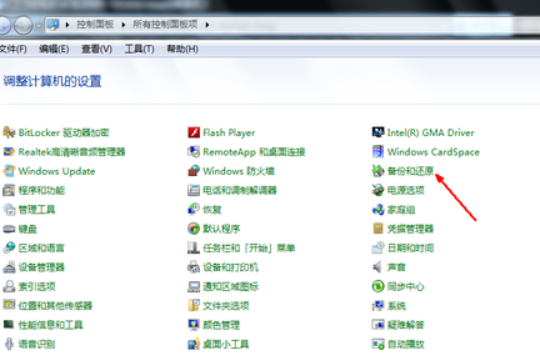Open the 恢复 recovery icon
Viewport: 540px width, 361px height.
(194, 209)
